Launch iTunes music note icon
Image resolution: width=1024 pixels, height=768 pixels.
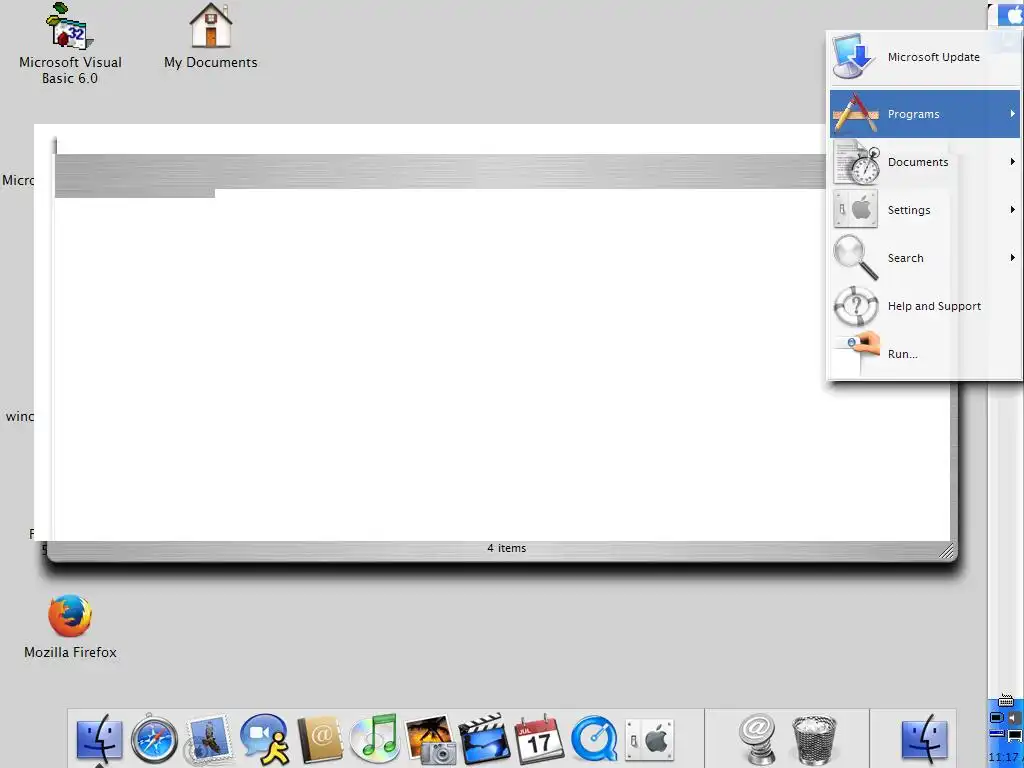tap(375, 739)
